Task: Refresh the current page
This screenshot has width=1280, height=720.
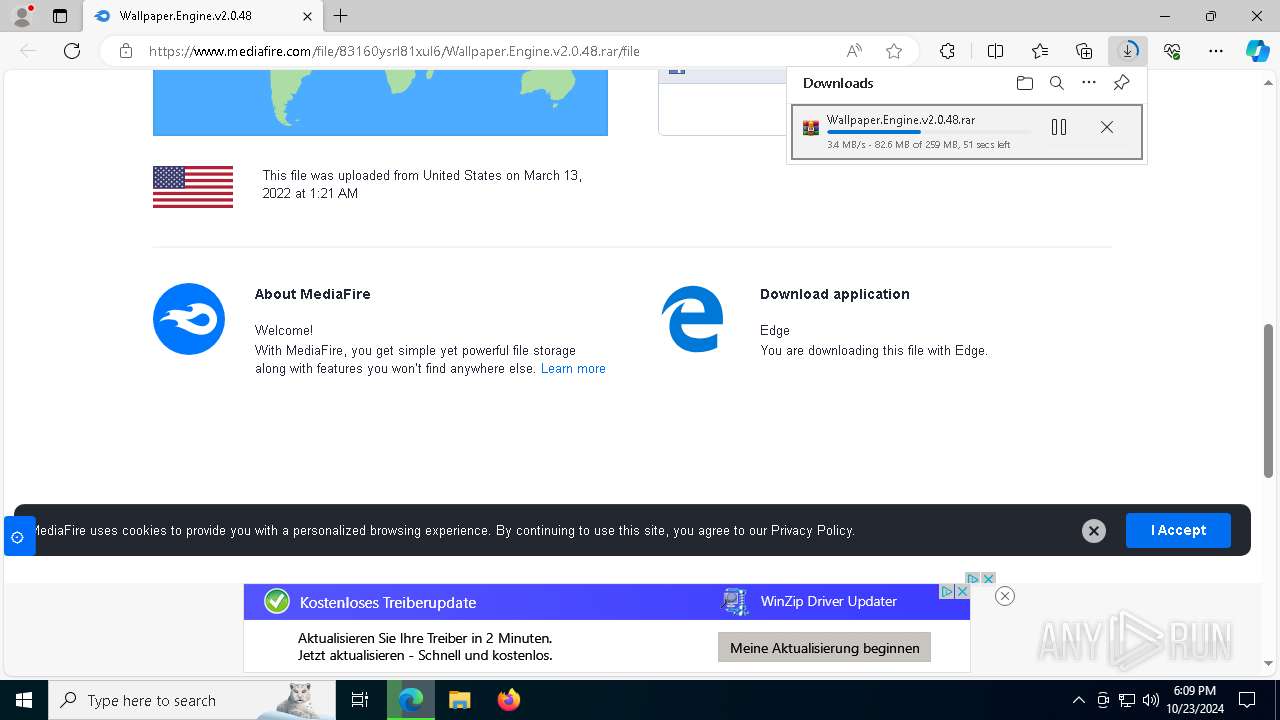Action: coord(72,51)
